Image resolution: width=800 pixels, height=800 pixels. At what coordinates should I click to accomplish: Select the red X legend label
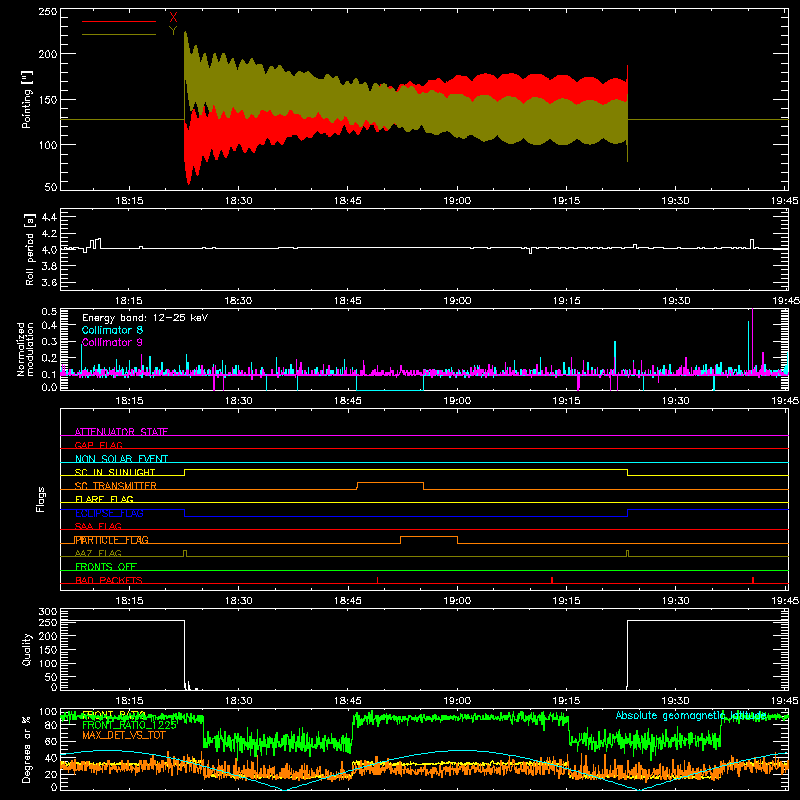pos(173,18)
